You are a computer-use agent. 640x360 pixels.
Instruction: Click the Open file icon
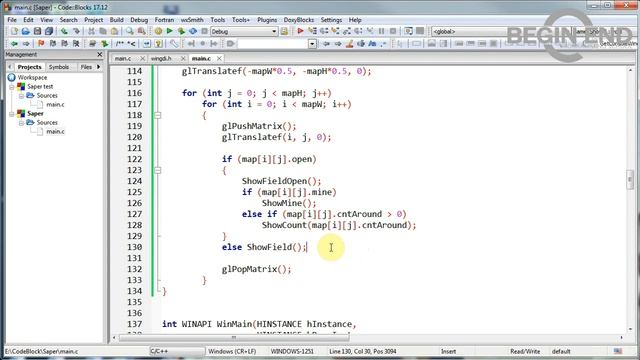26,31
